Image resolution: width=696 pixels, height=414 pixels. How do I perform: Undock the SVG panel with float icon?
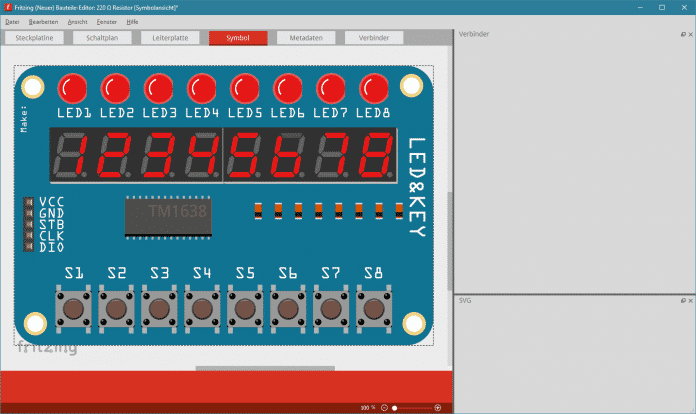click(x=682, y=300)
